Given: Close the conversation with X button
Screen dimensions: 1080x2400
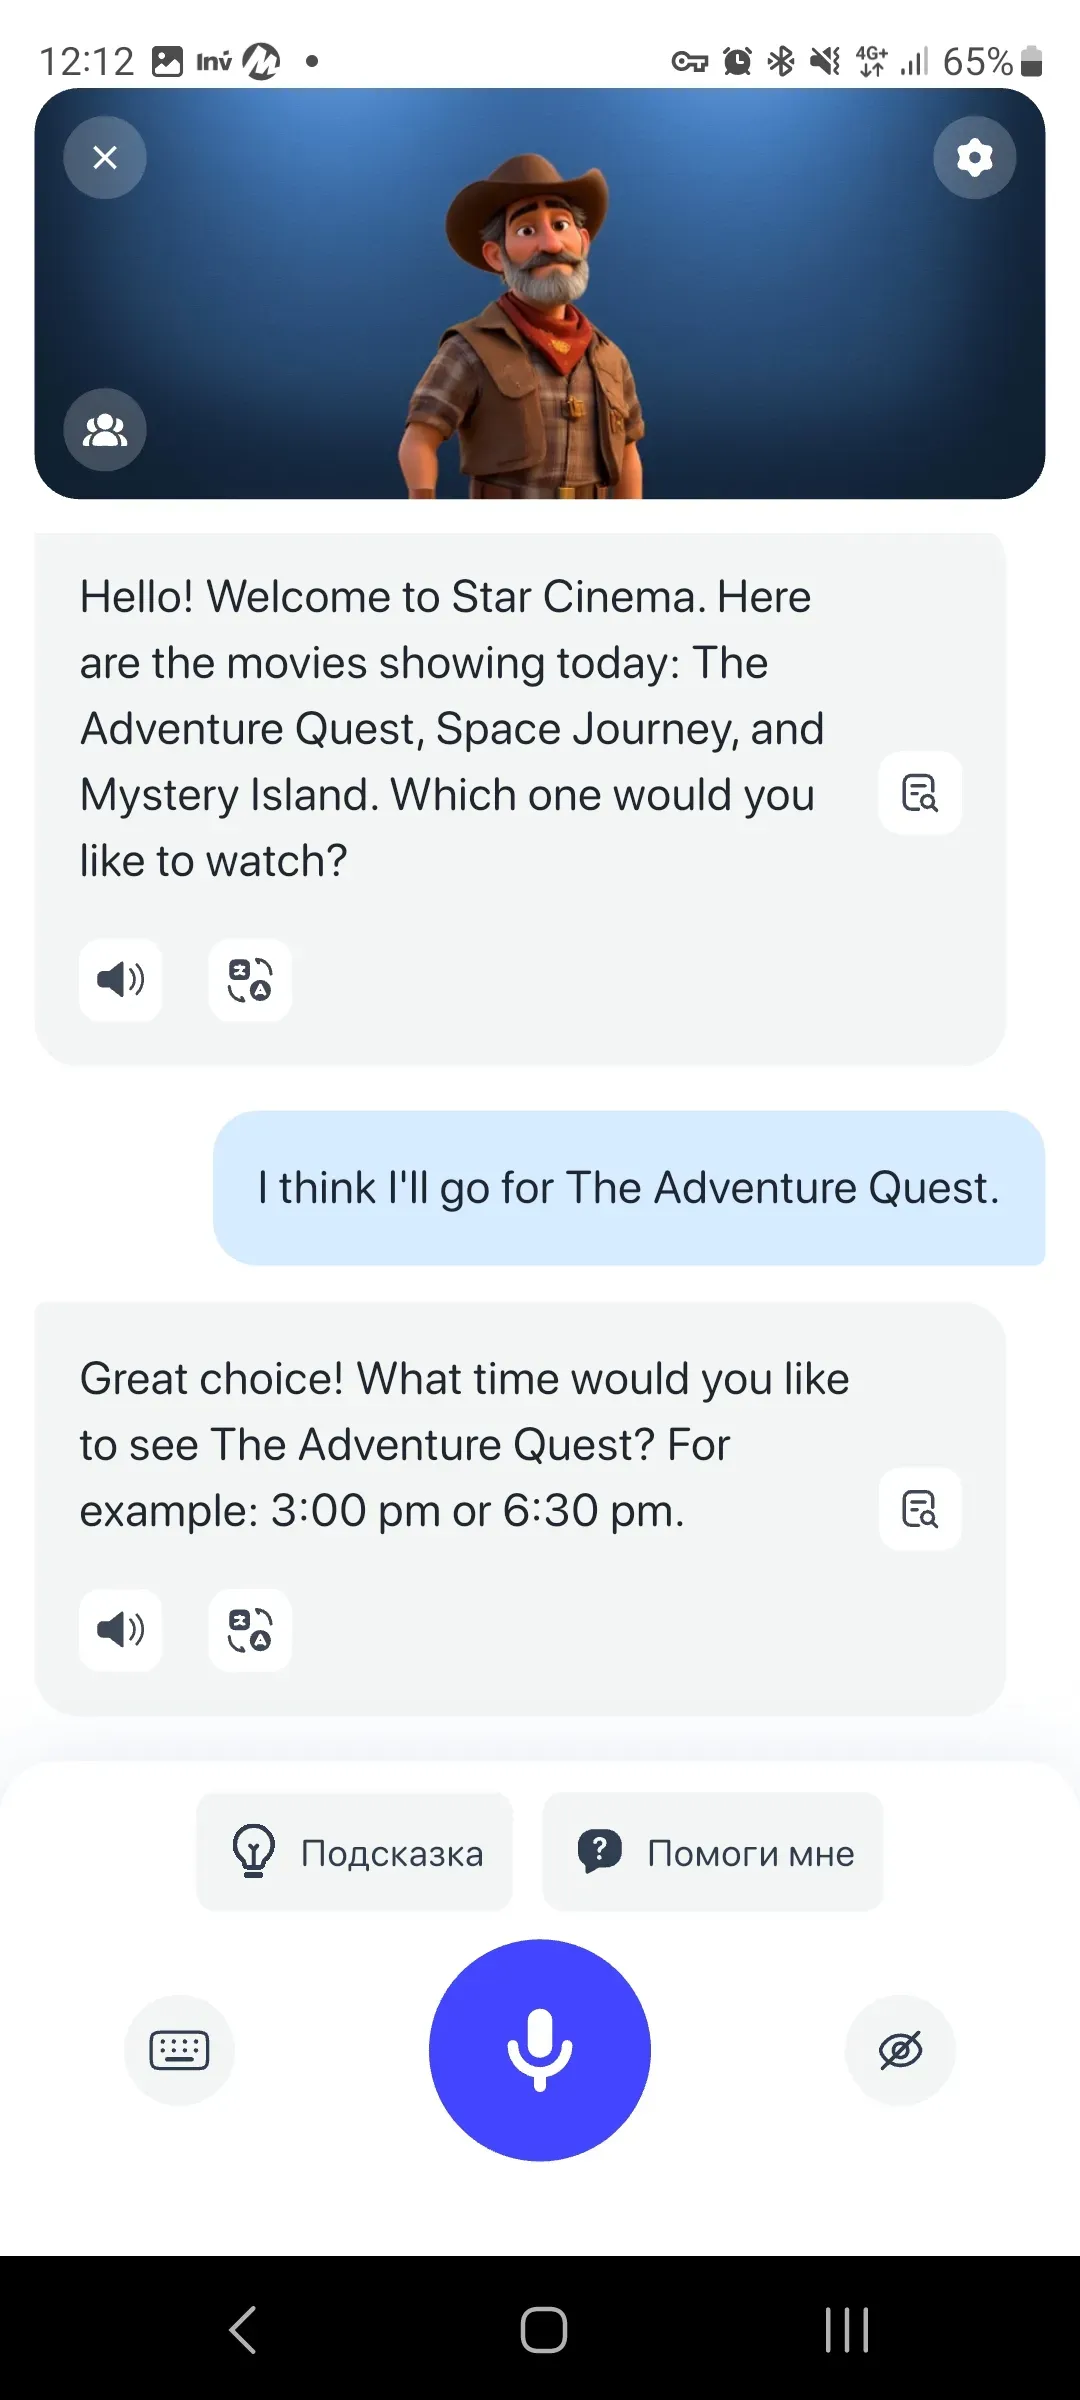Looking at the screenshot, I should pos(105,157).
